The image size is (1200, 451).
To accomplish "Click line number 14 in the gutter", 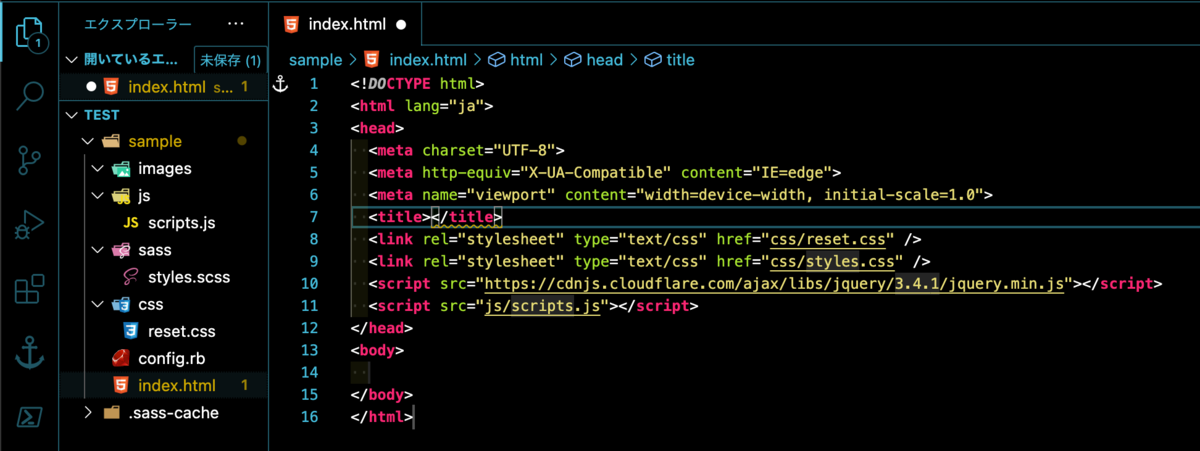I will [x=310, y=372].
